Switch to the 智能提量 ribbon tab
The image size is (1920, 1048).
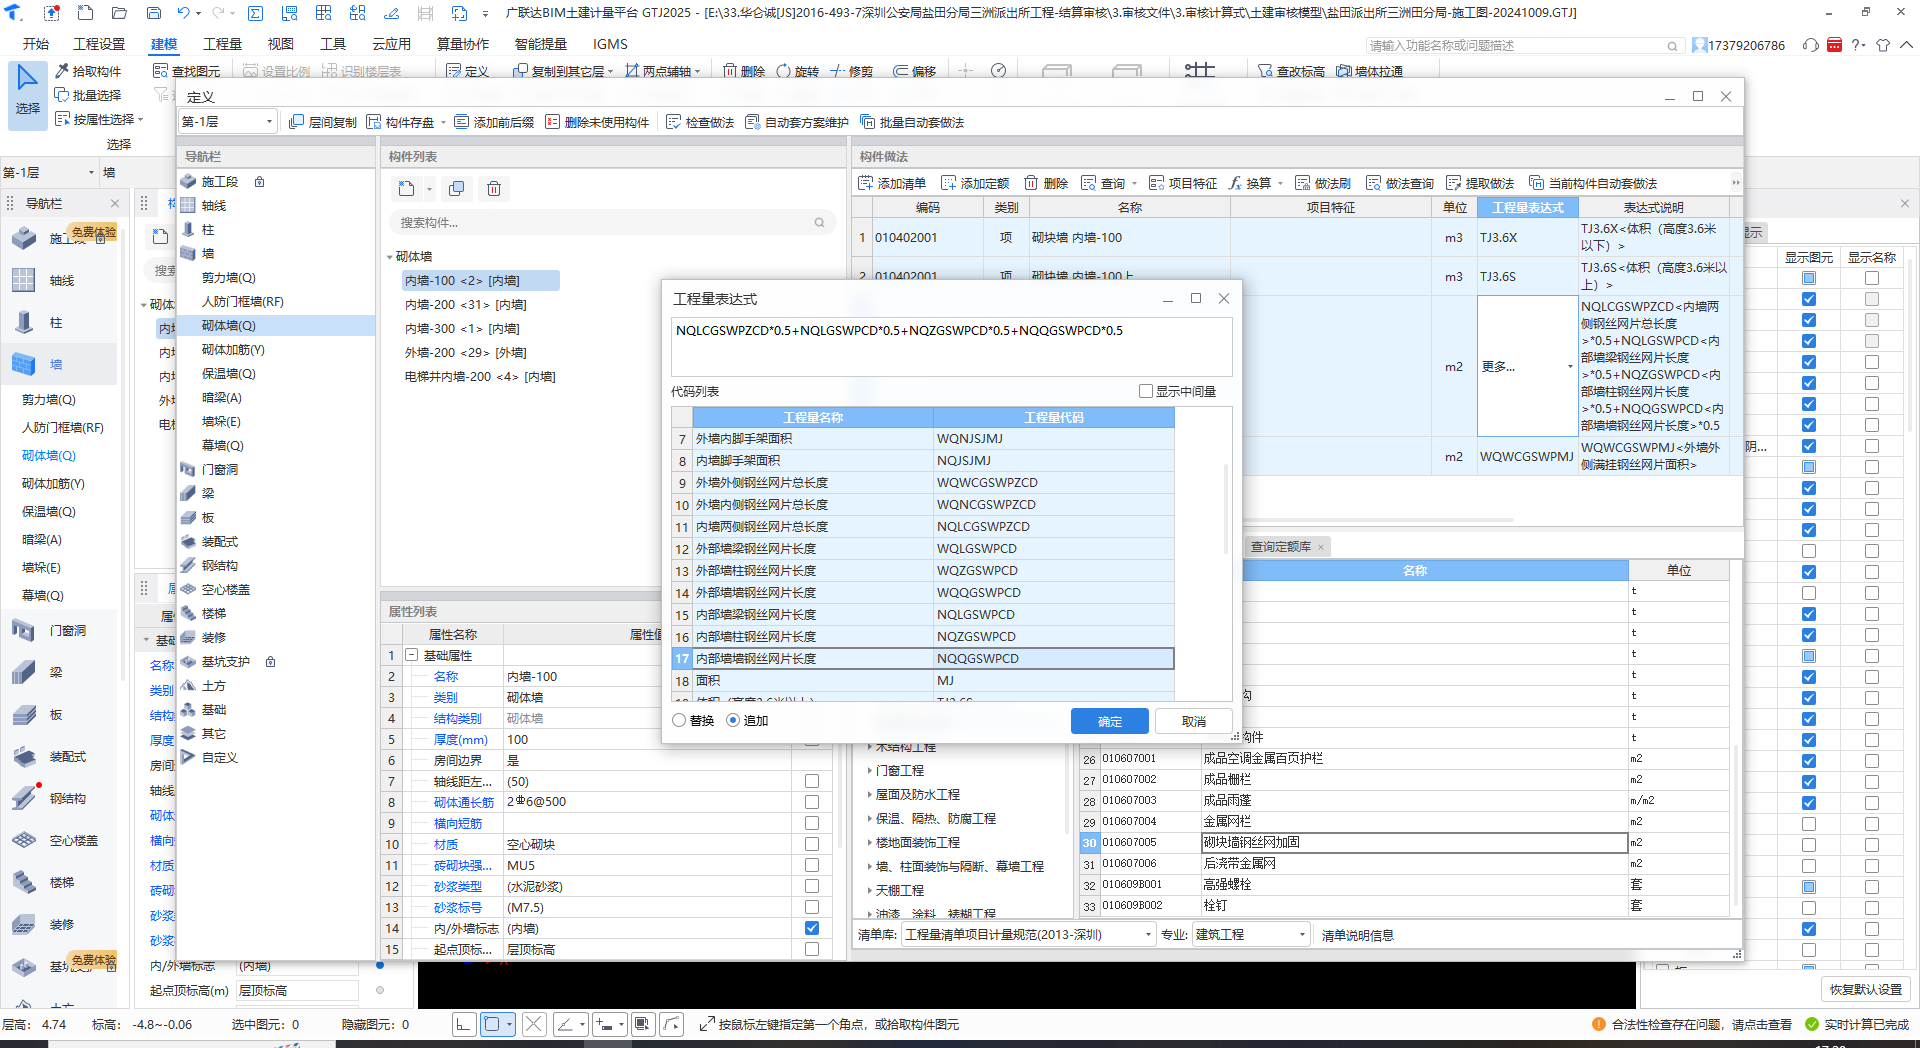(x=541, y=44)
